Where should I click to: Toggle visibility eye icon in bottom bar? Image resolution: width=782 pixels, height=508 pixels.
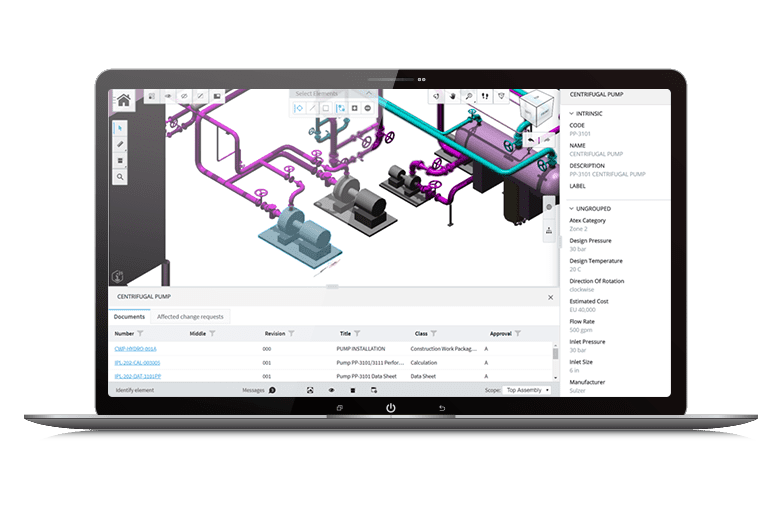point(331,389)
